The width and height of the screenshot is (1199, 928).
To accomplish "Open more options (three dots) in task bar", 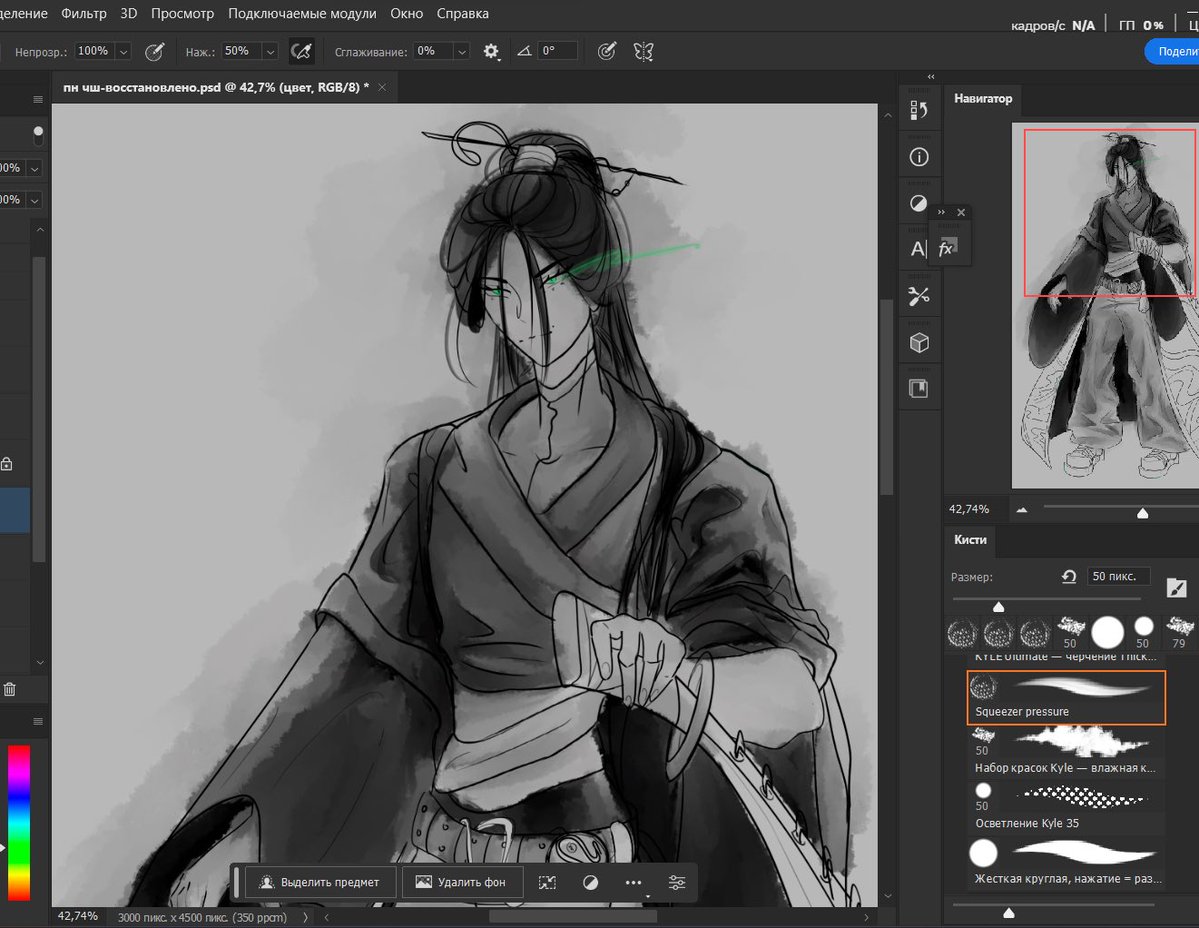I will [633, 883].
